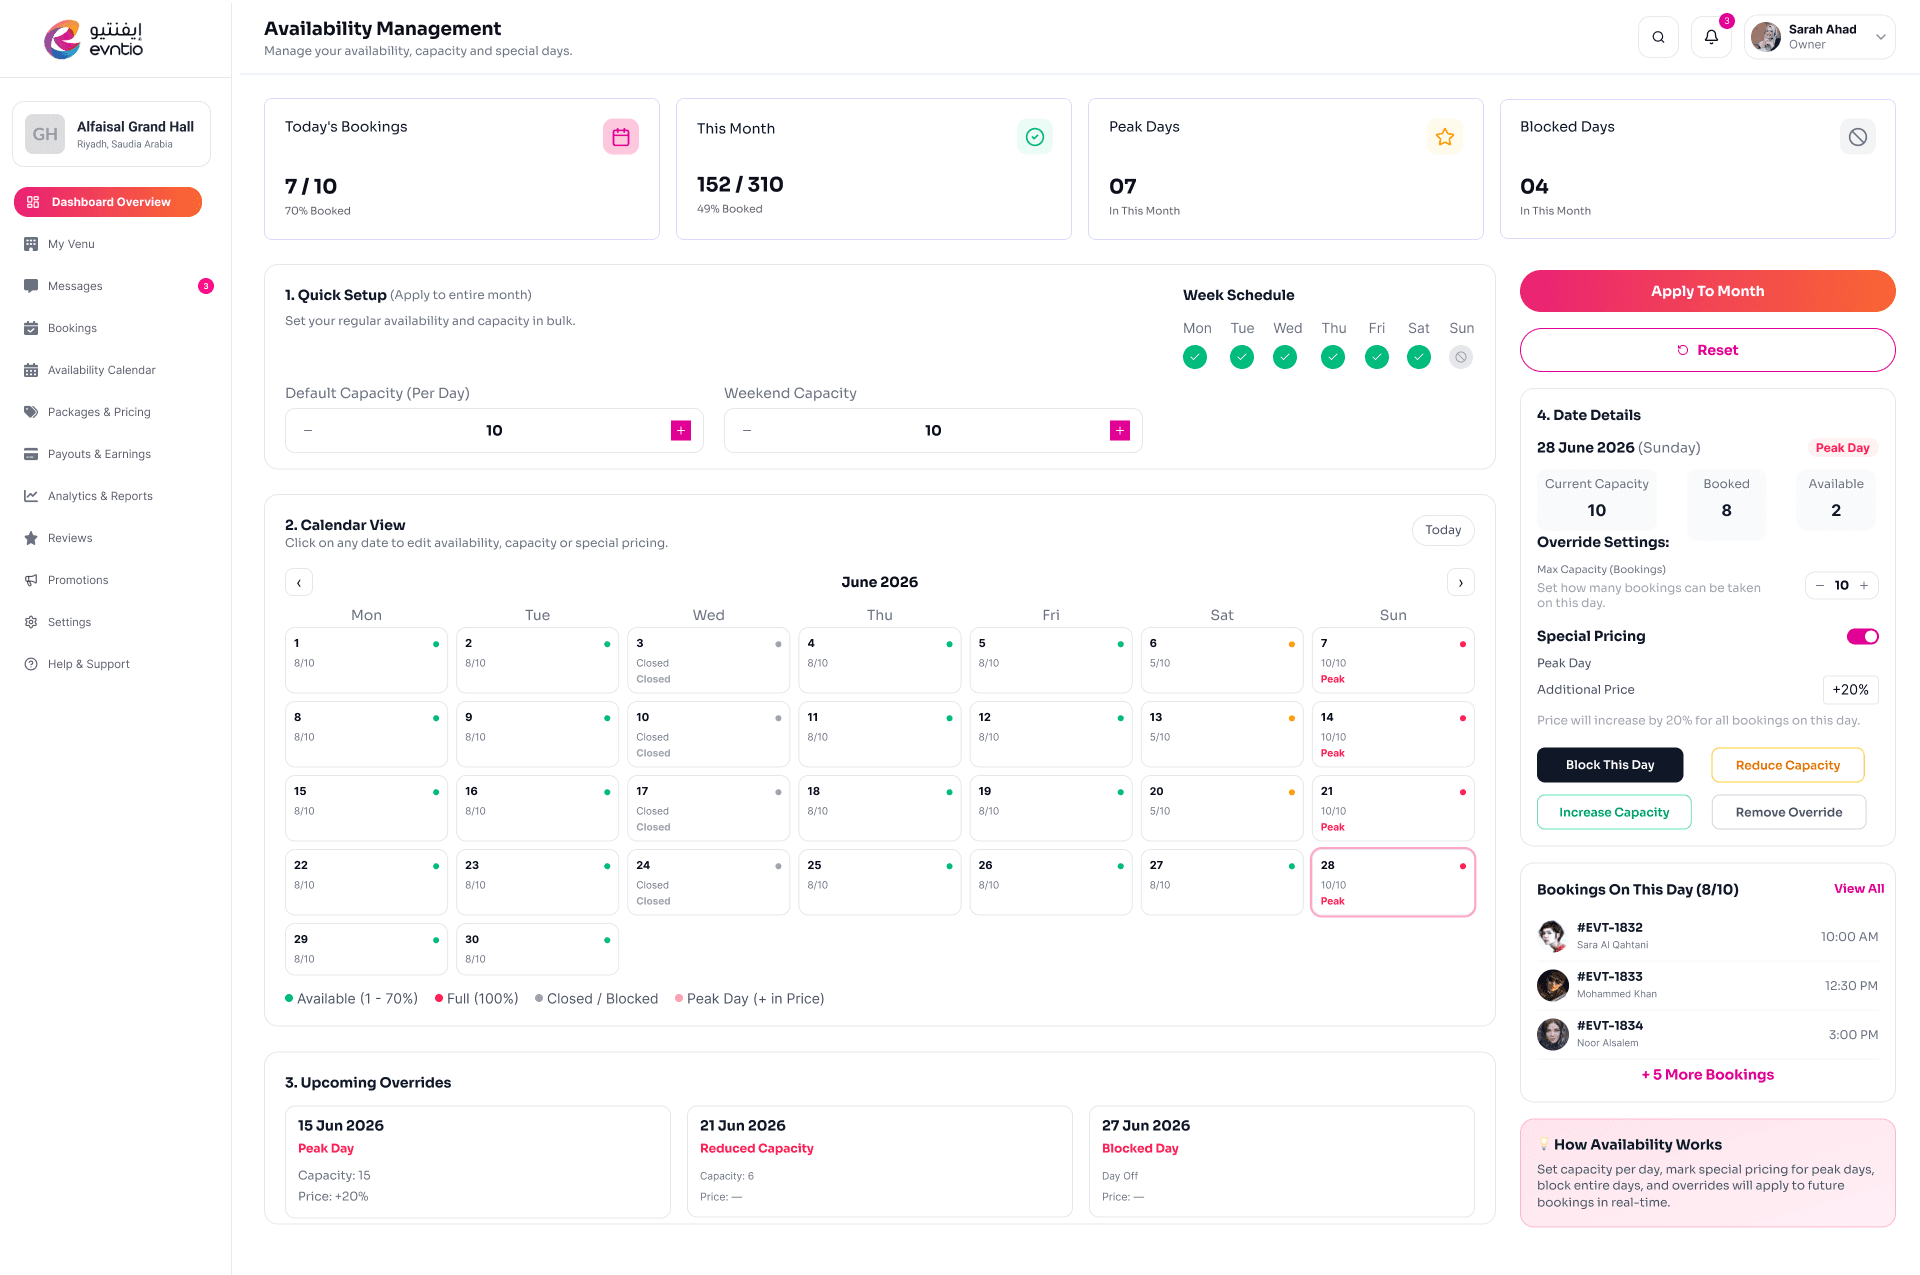
Task: Open 27 Jun 2026 Blocked Day override card
Action: 1281,1161
